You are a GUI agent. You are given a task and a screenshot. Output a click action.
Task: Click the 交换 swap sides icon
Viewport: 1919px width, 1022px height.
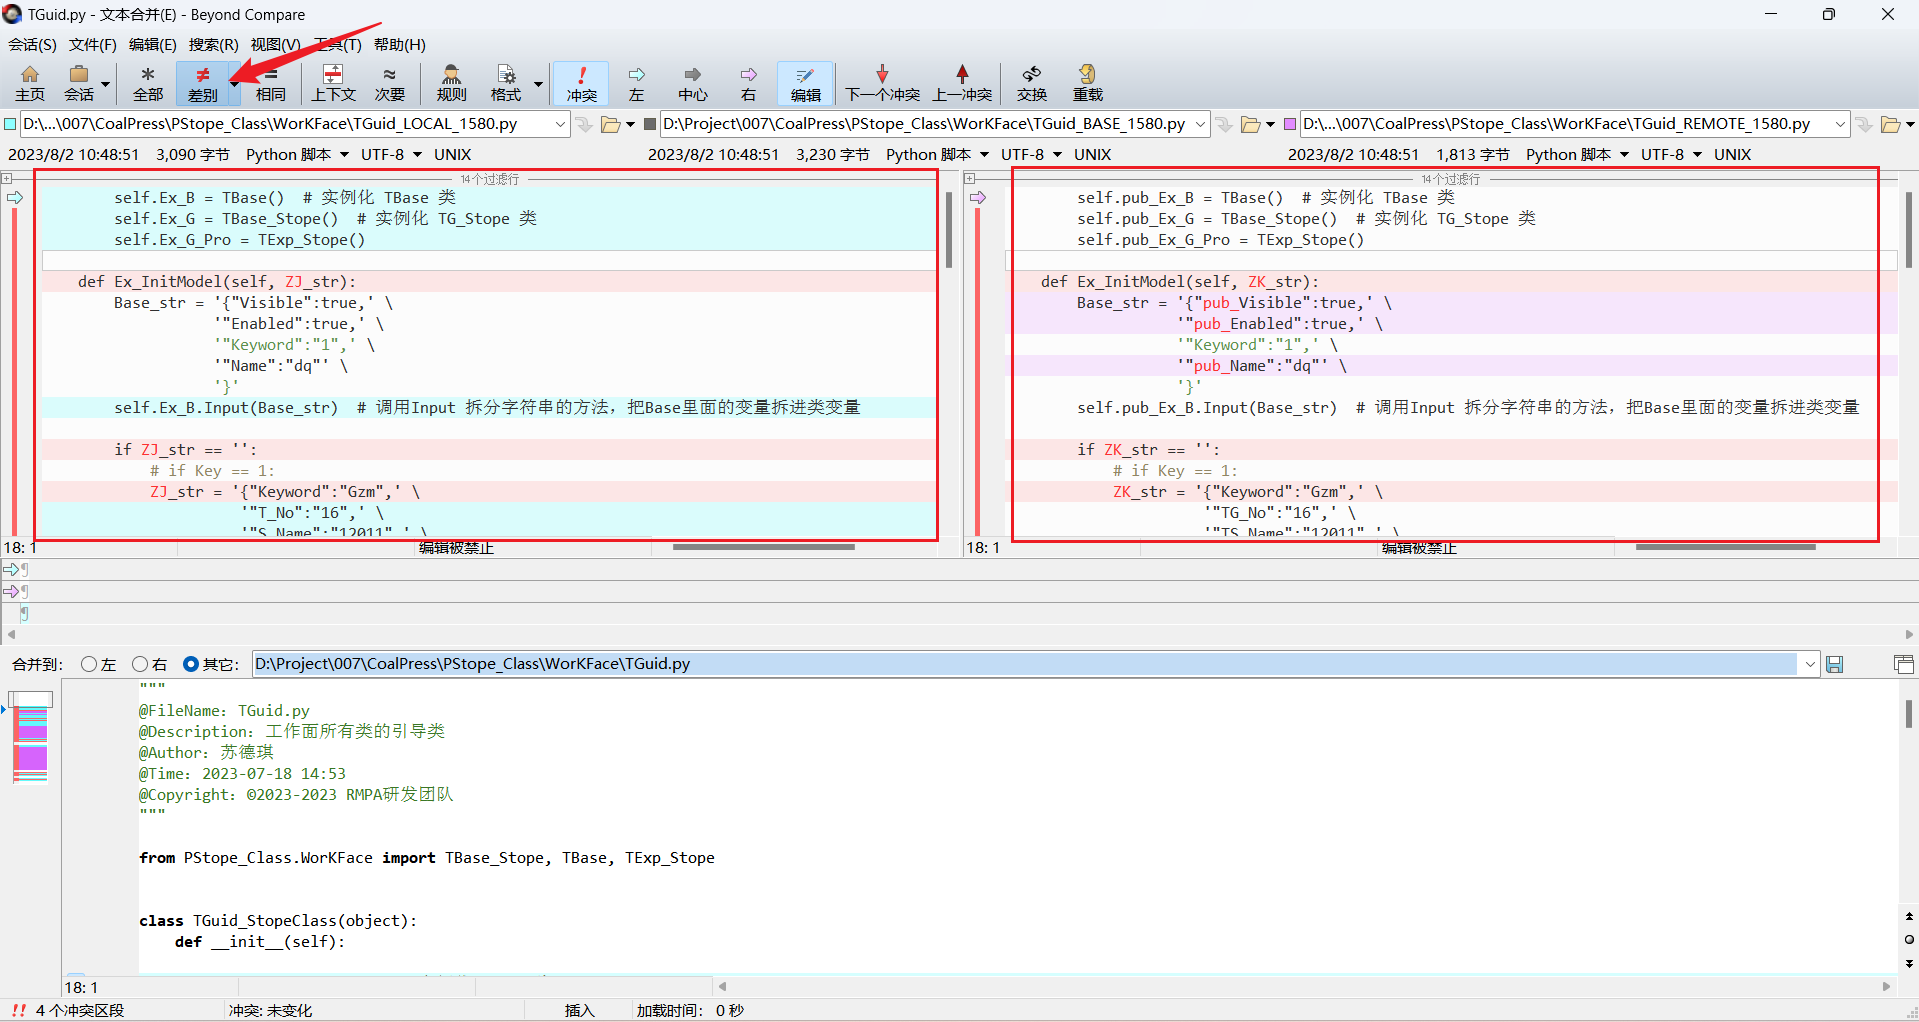pyautogui.click(x=1032, y=83)
